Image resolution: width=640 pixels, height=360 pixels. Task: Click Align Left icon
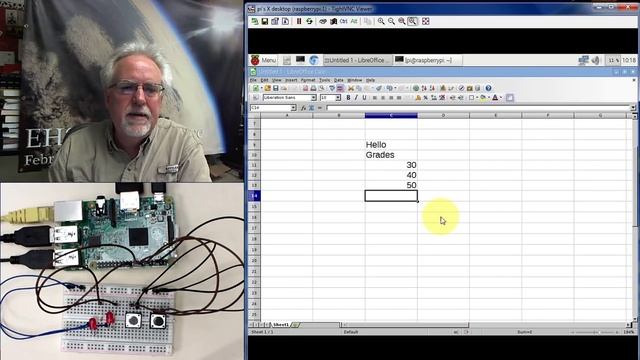coord(375,98)
